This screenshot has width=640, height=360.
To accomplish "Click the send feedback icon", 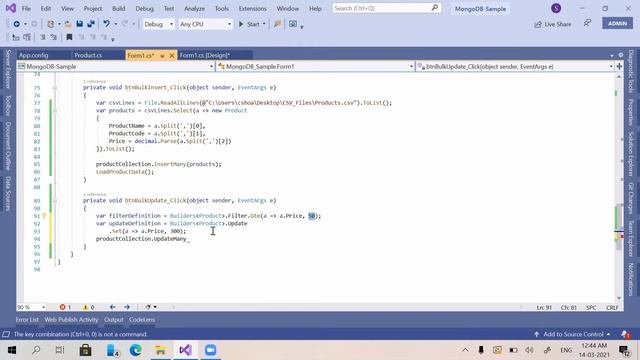I will 587,23.
